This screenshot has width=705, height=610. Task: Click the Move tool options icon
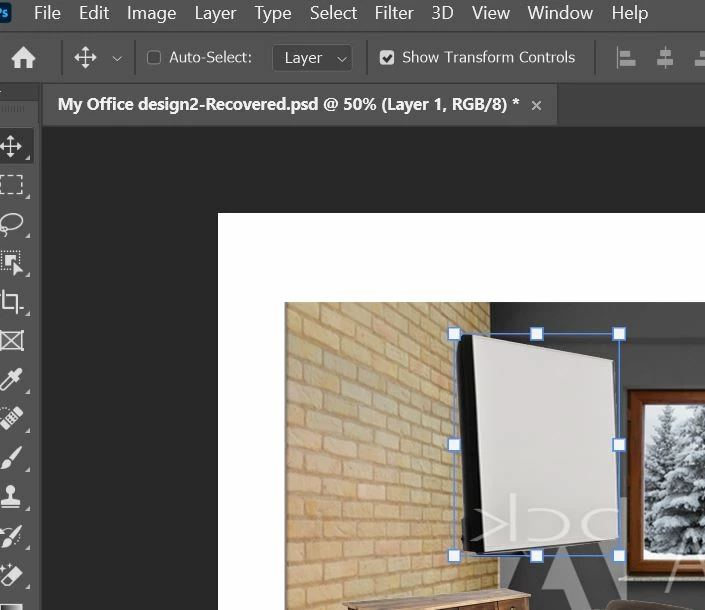tap(85, 58)
